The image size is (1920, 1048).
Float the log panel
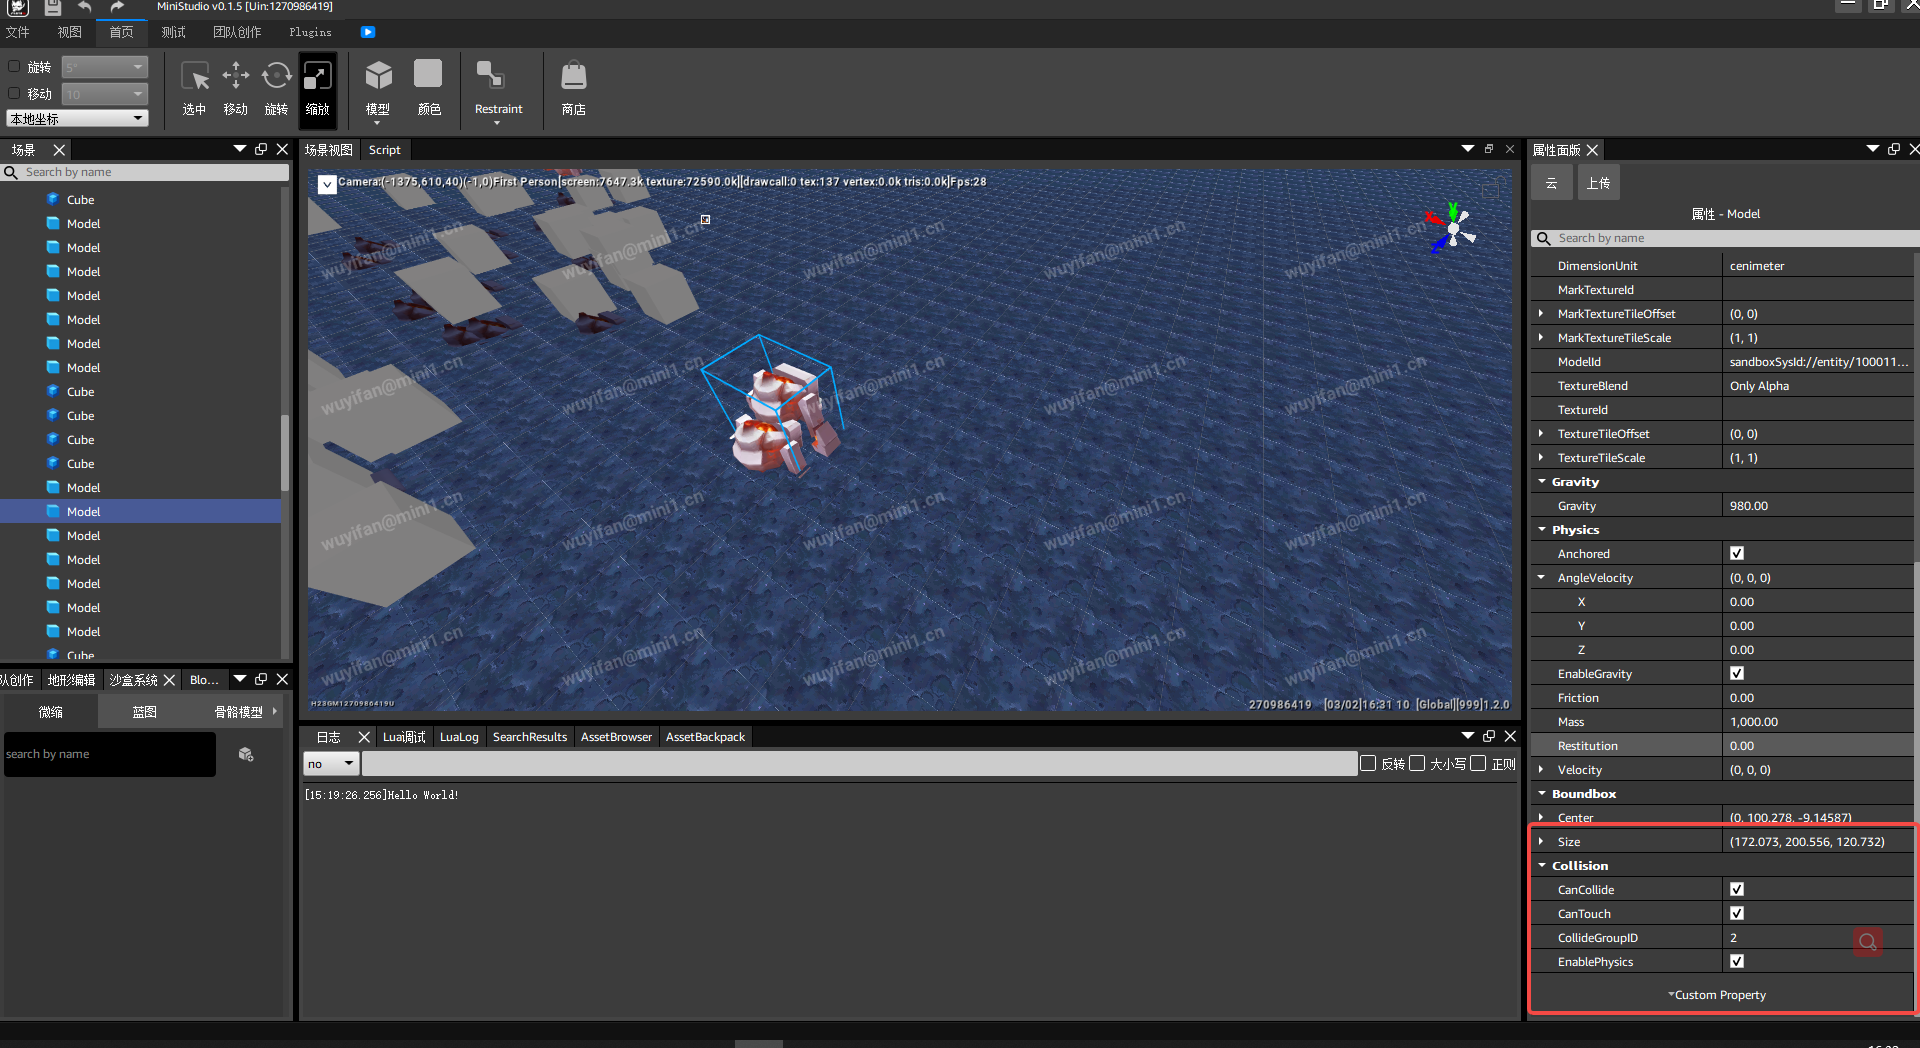[x=1489, y=736]
